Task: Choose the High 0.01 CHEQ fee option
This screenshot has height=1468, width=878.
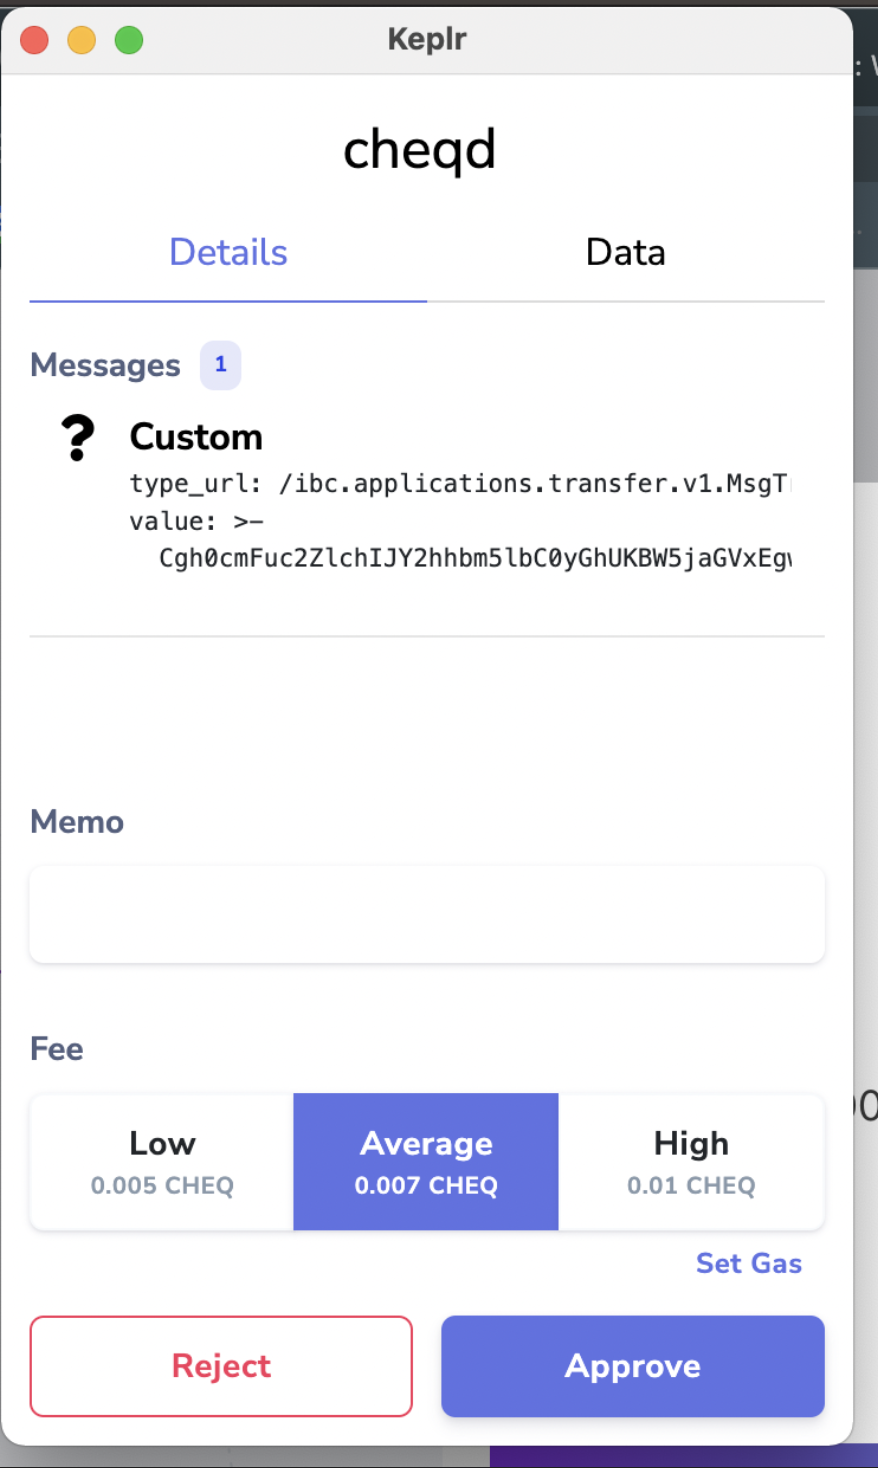Action: (691, 1162)
